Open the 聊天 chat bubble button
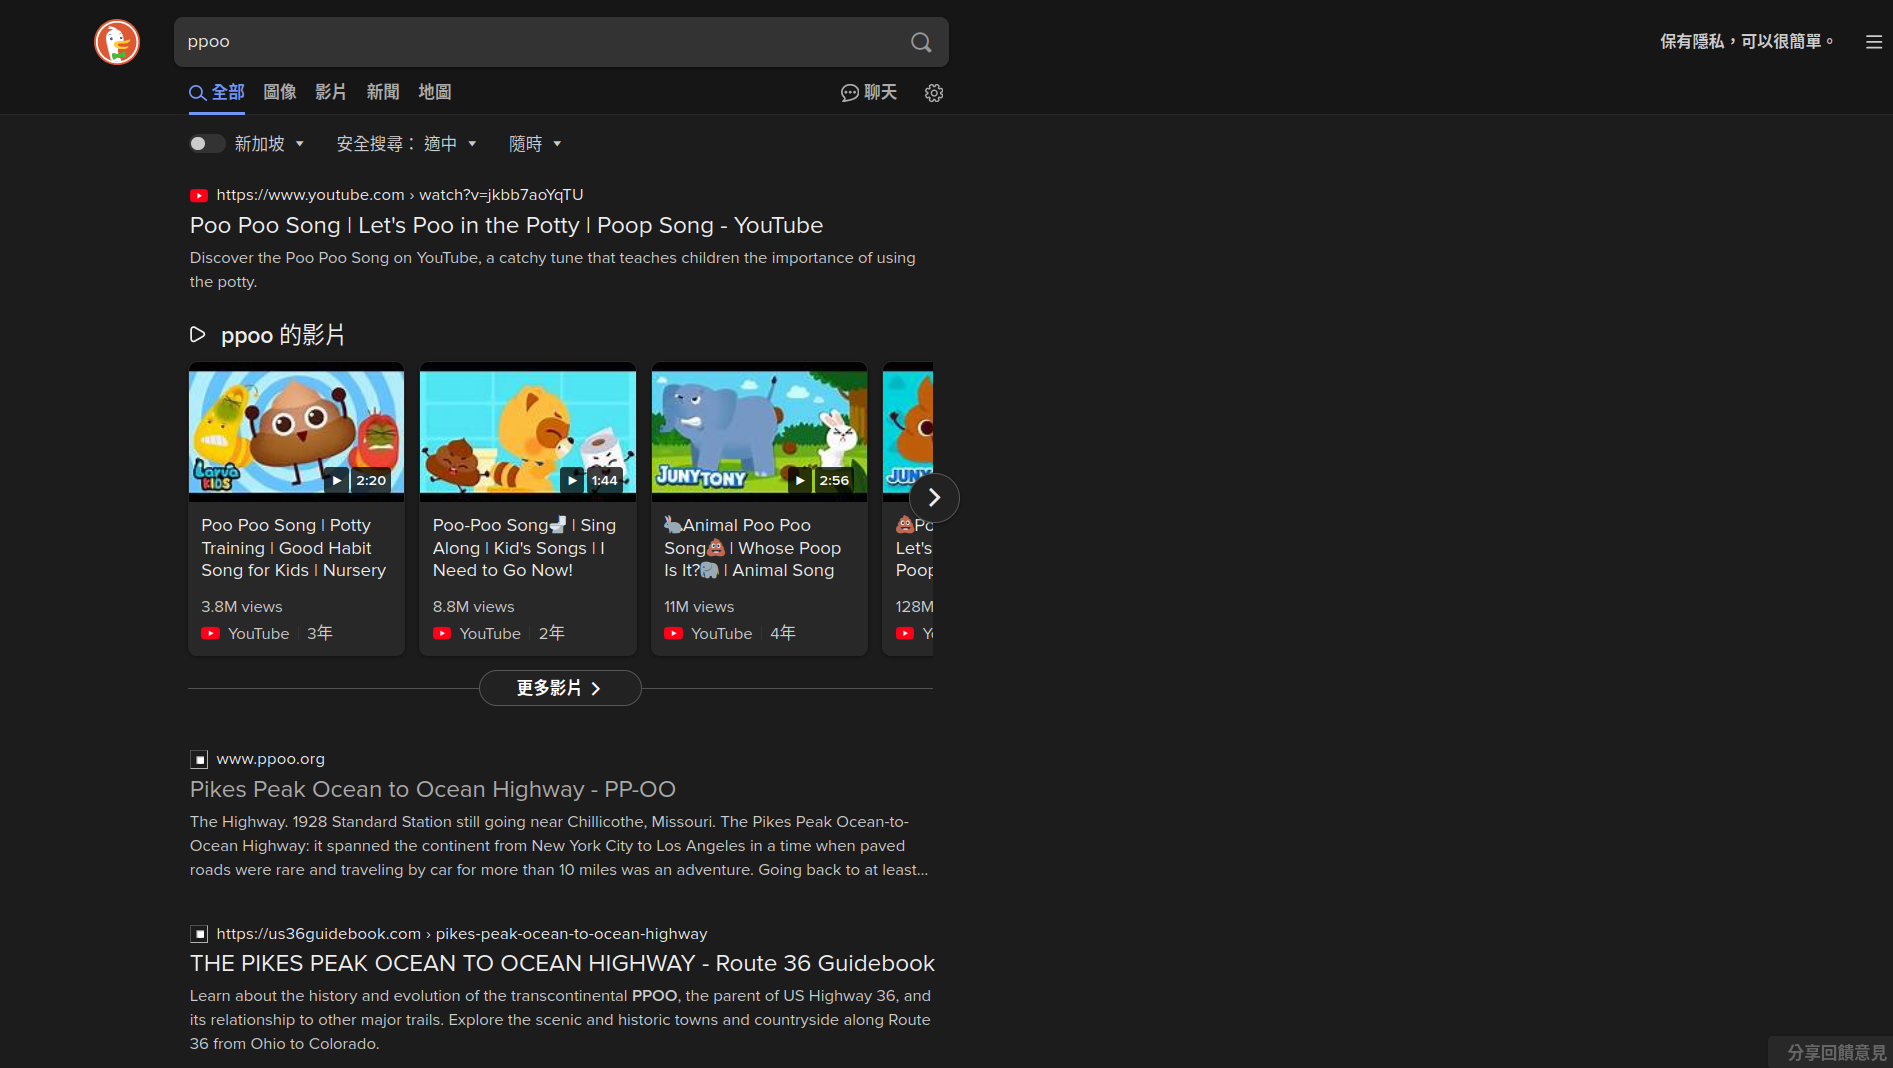 pos(869,93)
